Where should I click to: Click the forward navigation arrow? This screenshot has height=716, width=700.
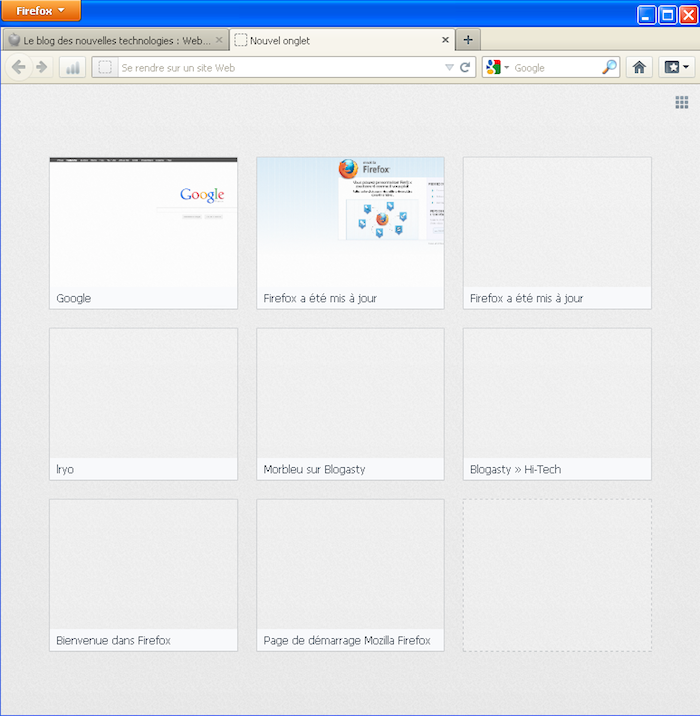tap(41, 67)
